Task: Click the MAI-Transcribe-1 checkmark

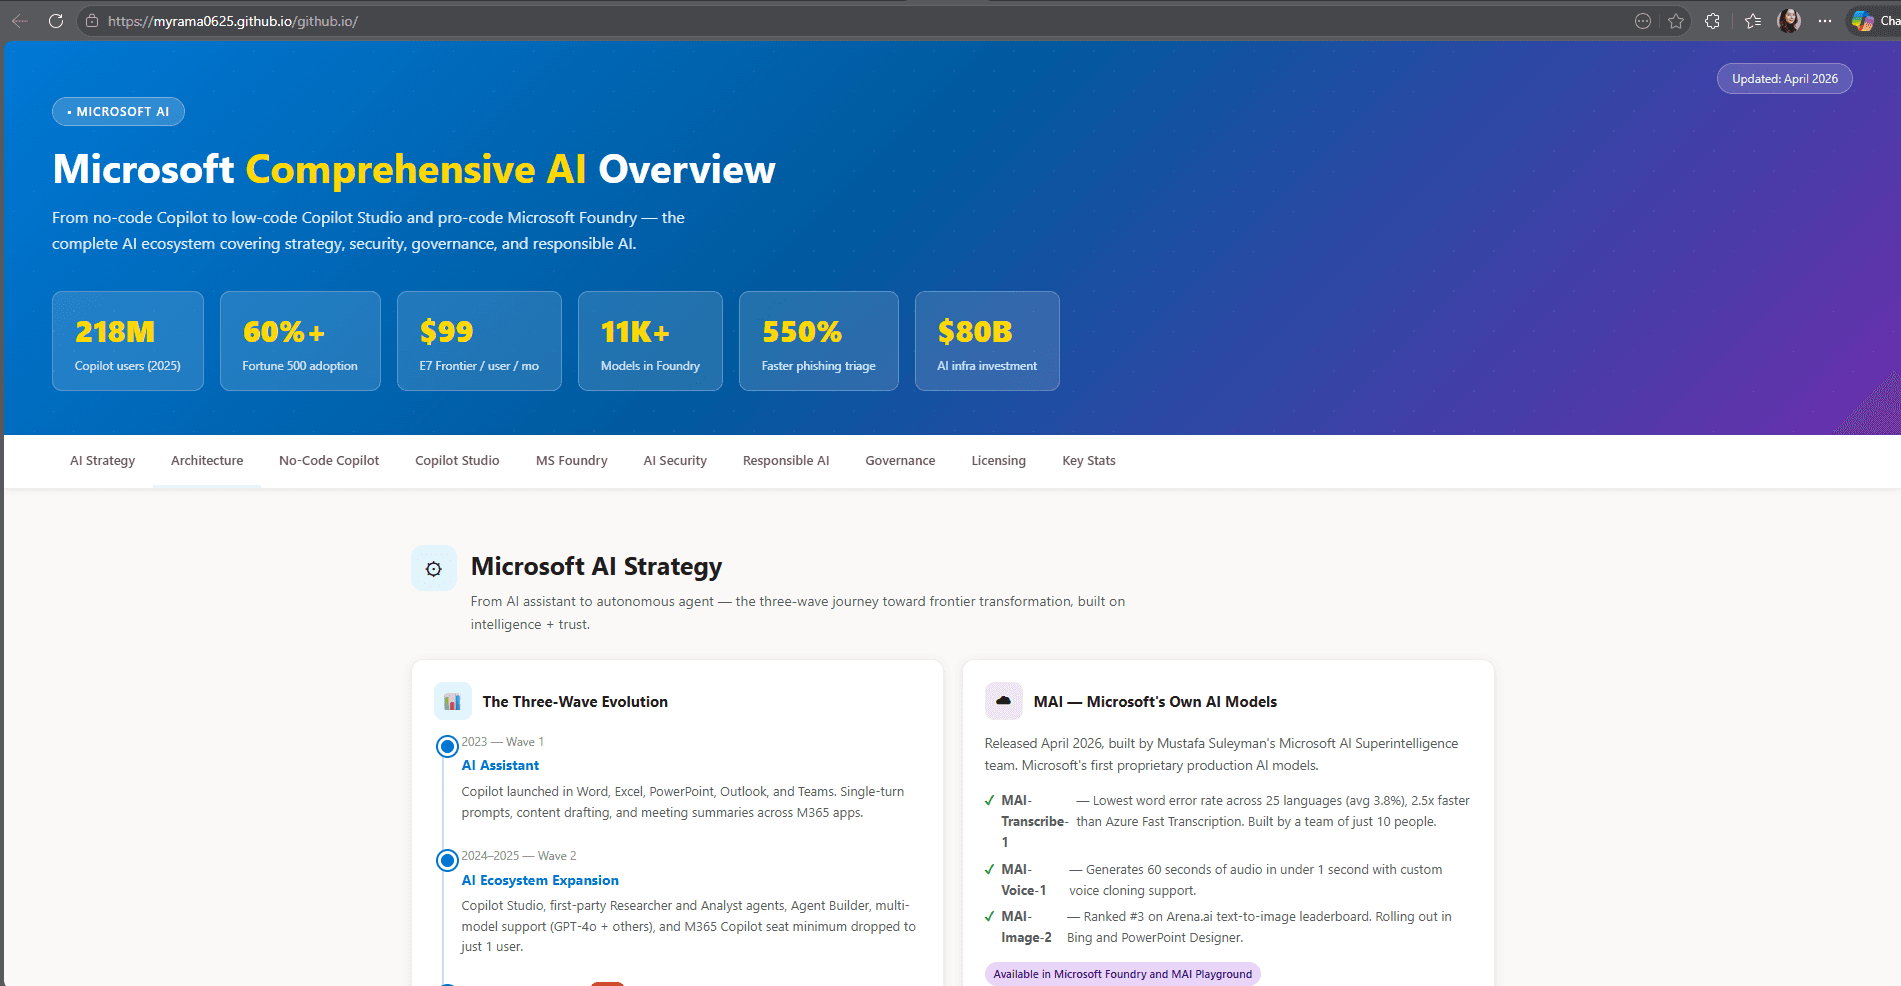Action: click(990, 800)
